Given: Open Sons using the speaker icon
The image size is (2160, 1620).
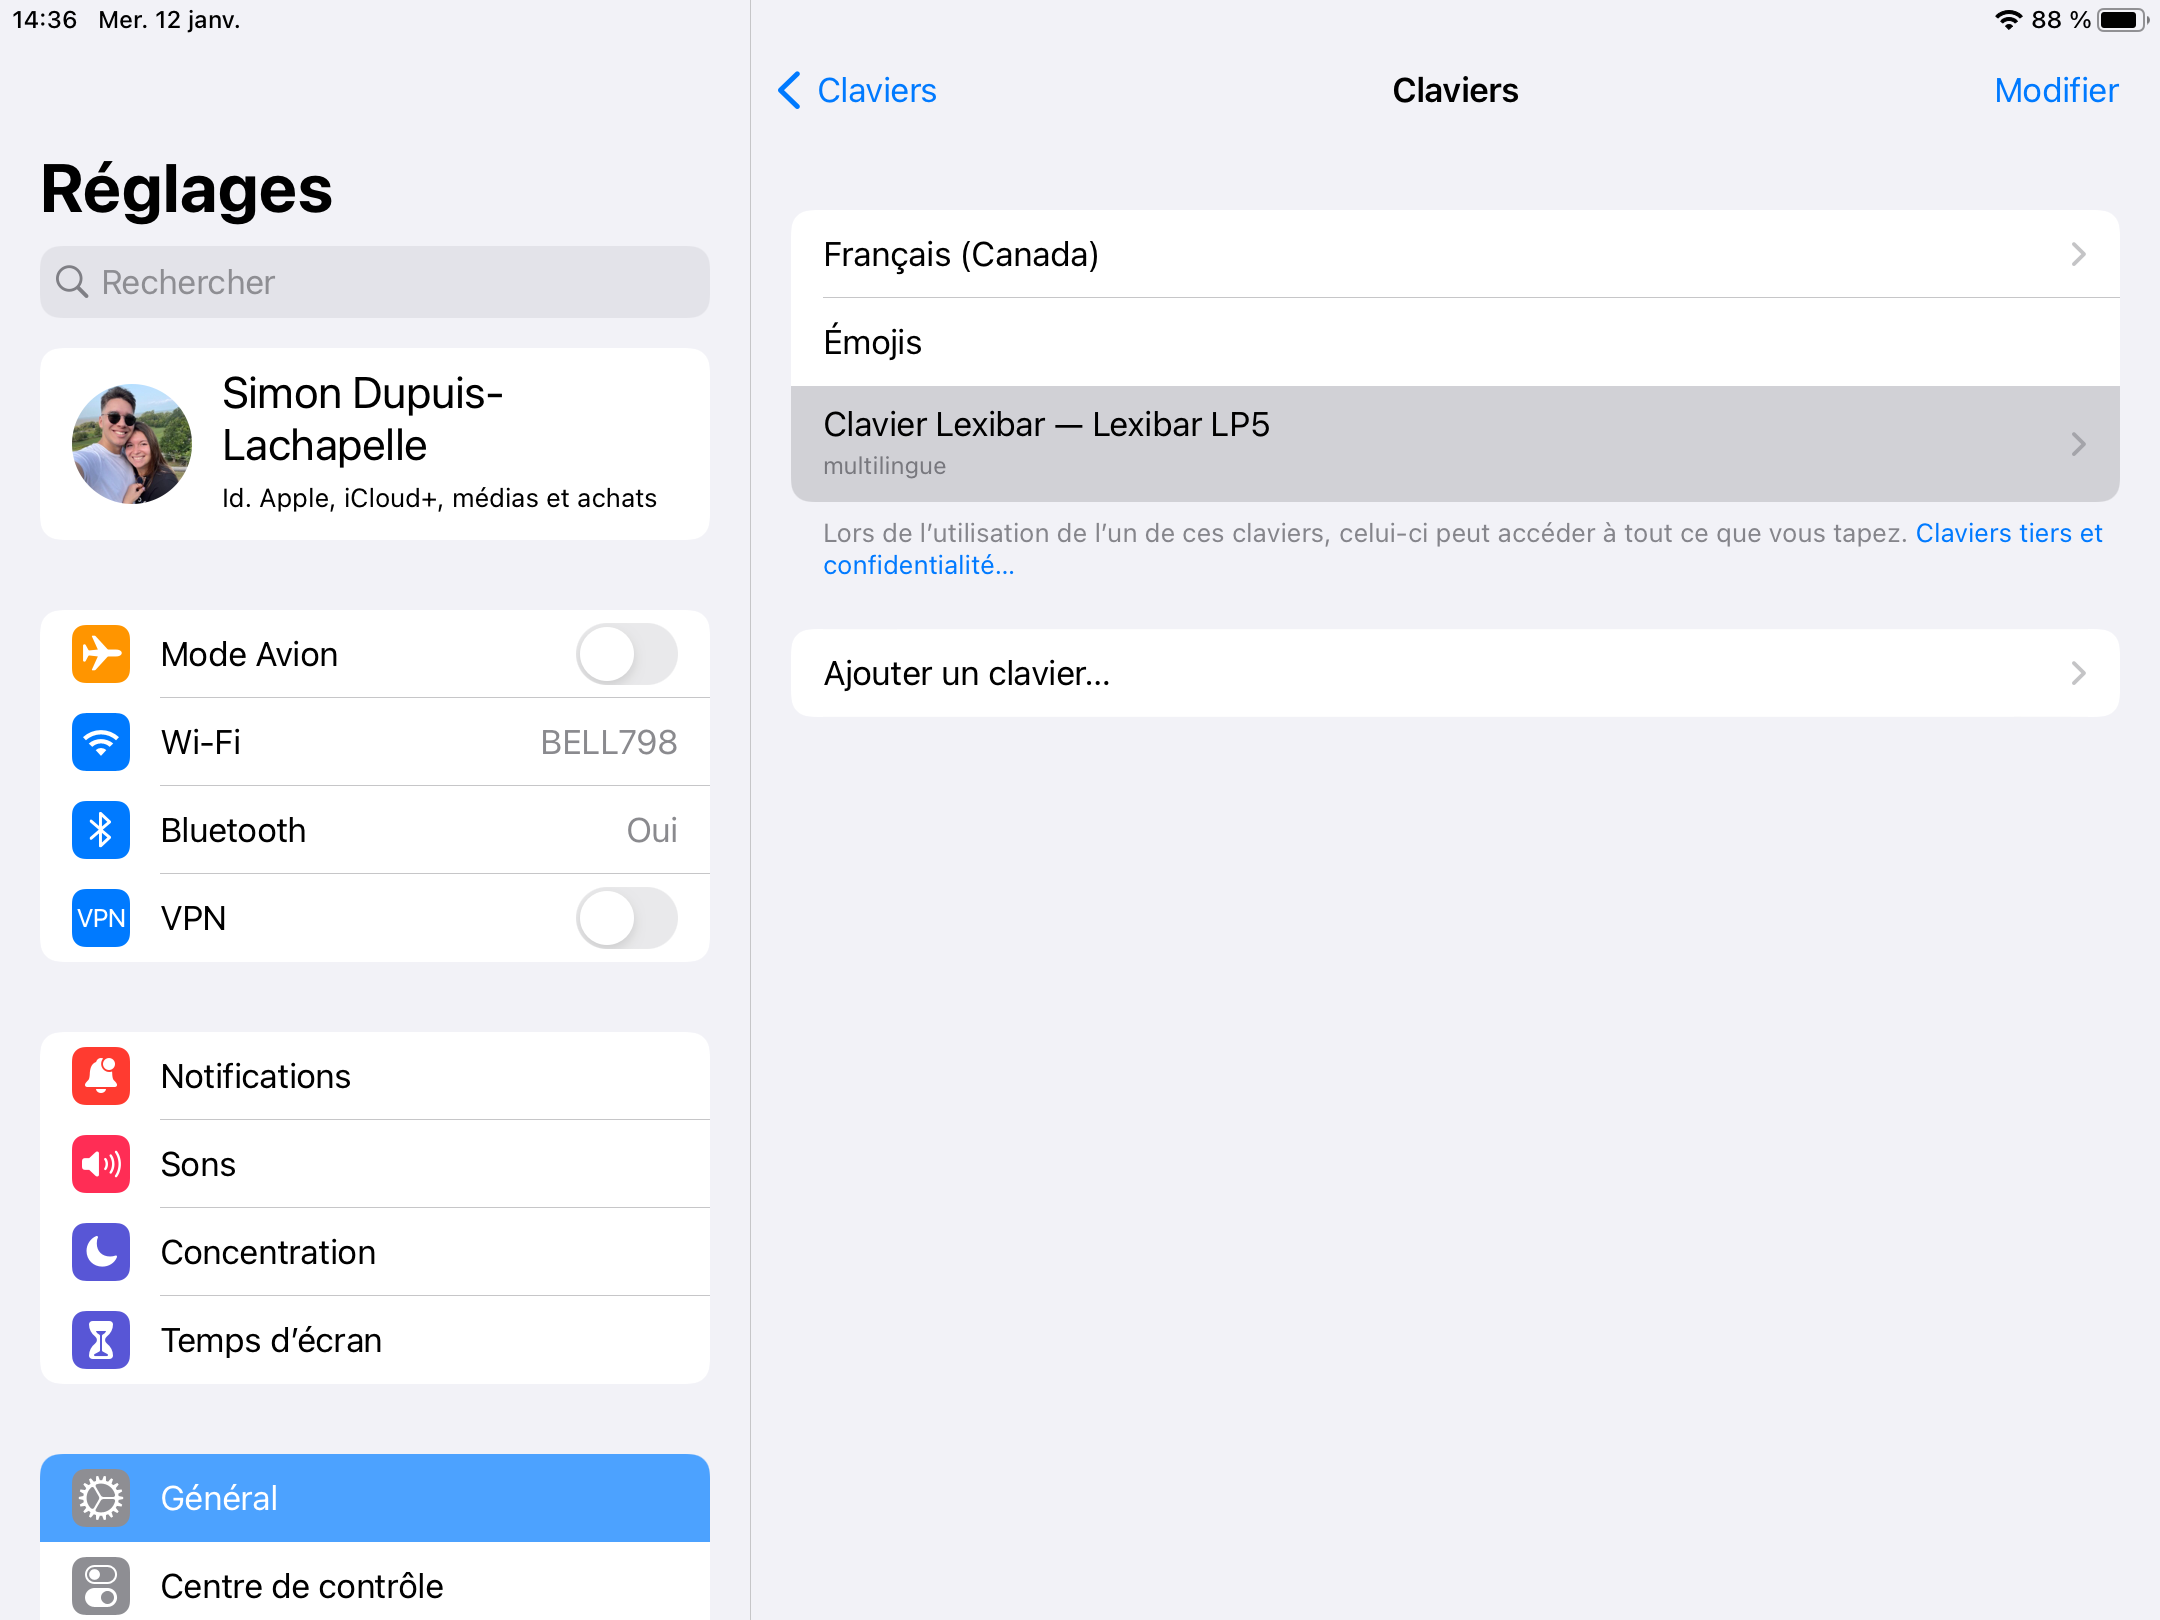Looking at the screenshot, I should (101, 1164).
